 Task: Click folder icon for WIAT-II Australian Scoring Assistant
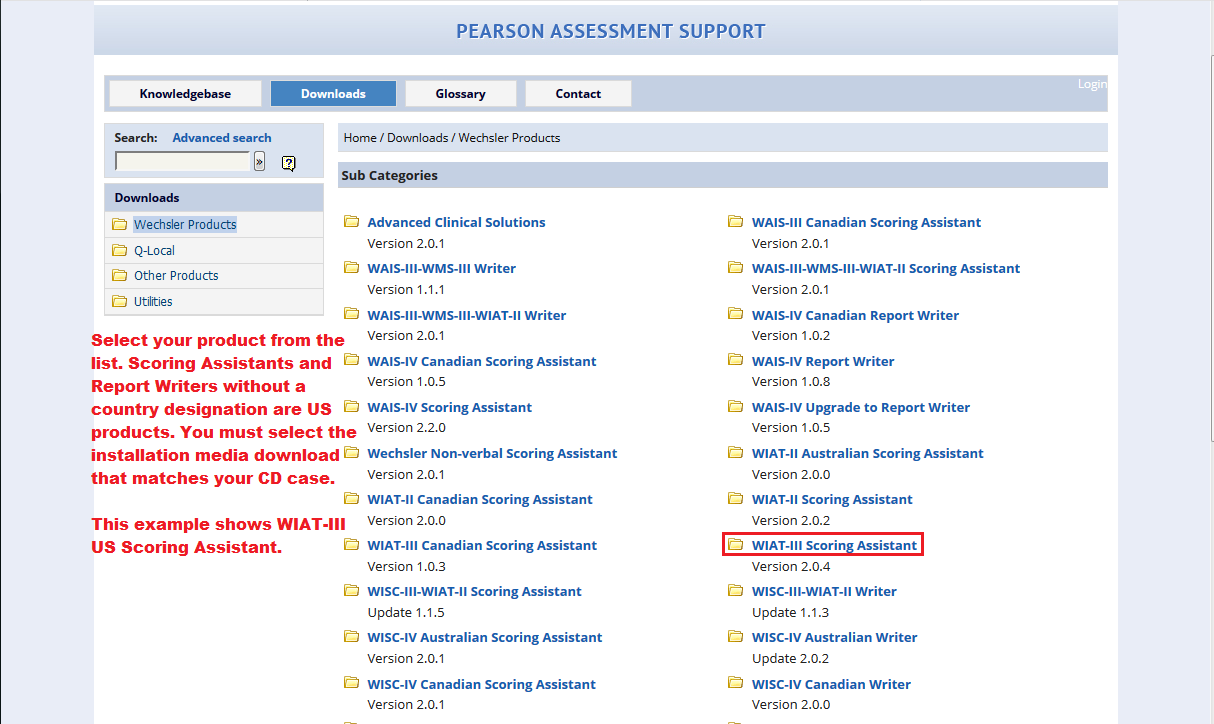pos(736,453)
